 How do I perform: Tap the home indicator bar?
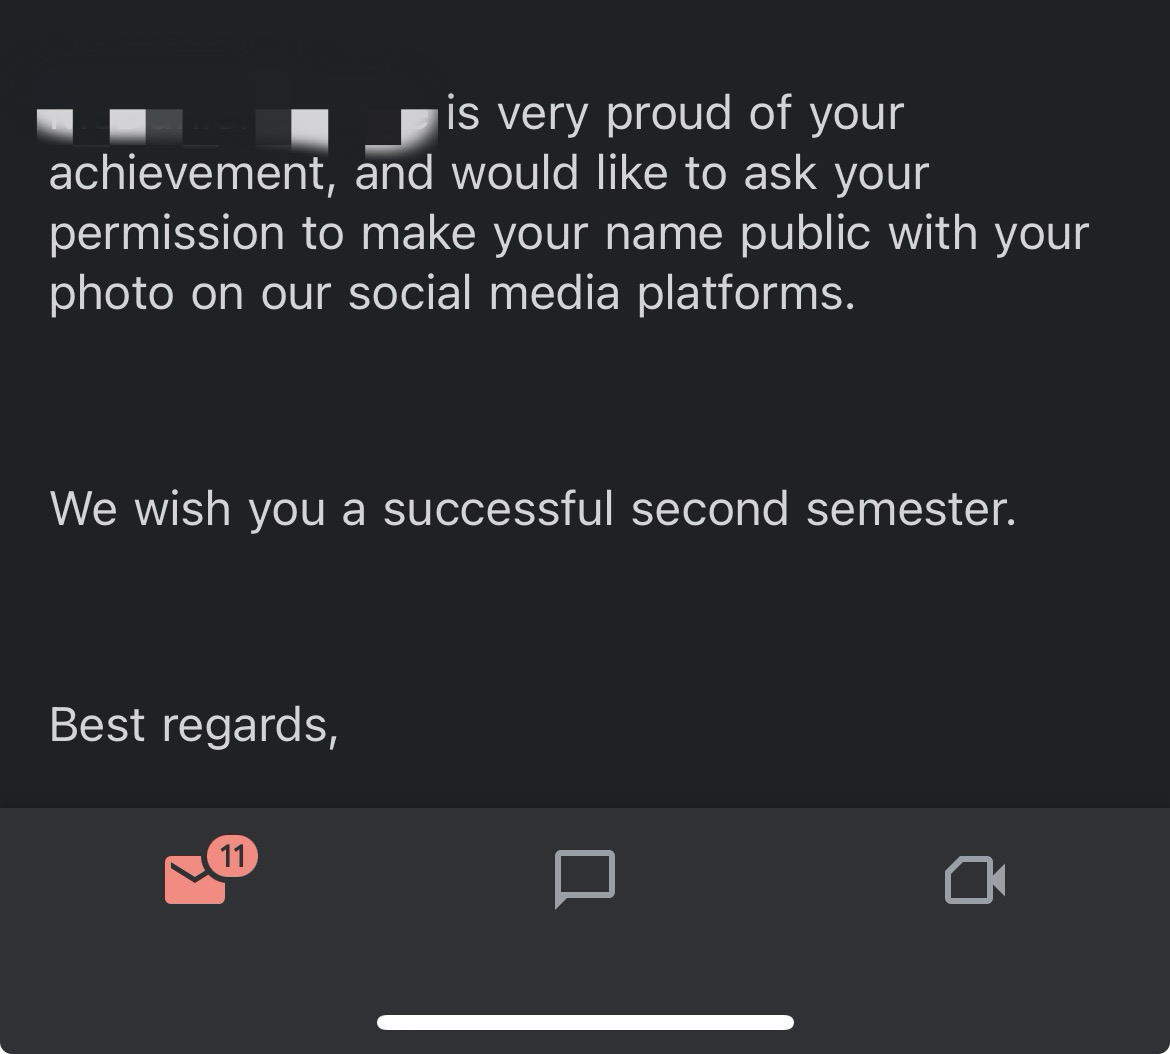[x=585, y=1022]
